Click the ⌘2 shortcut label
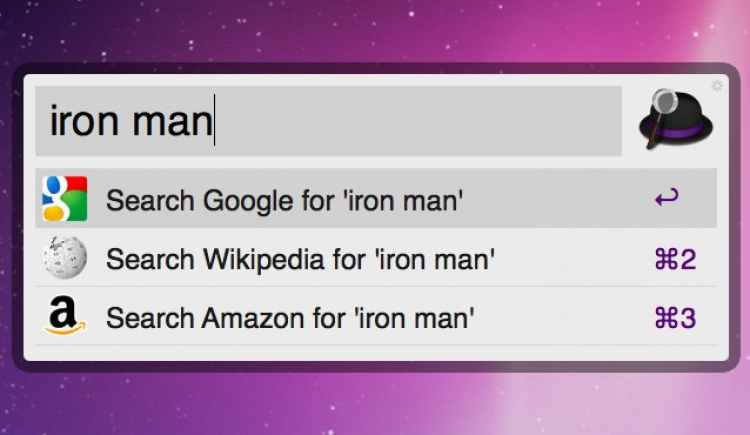Screen dimensions: 750x435 click(x=674, y=260)
